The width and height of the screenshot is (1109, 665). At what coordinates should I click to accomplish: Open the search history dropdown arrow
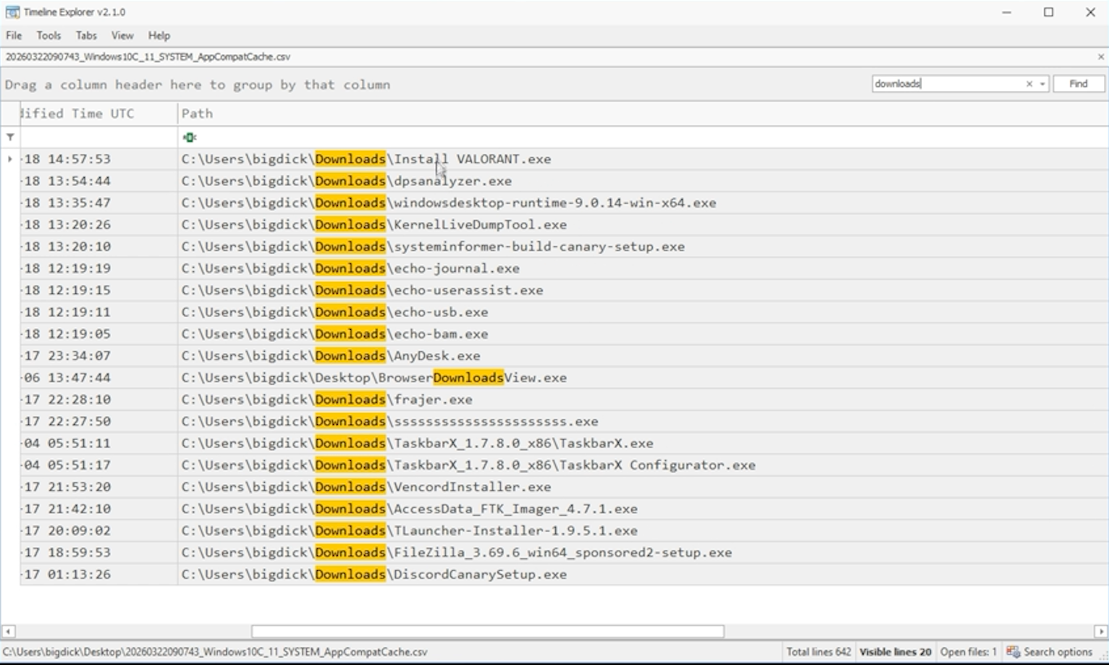1042,83
